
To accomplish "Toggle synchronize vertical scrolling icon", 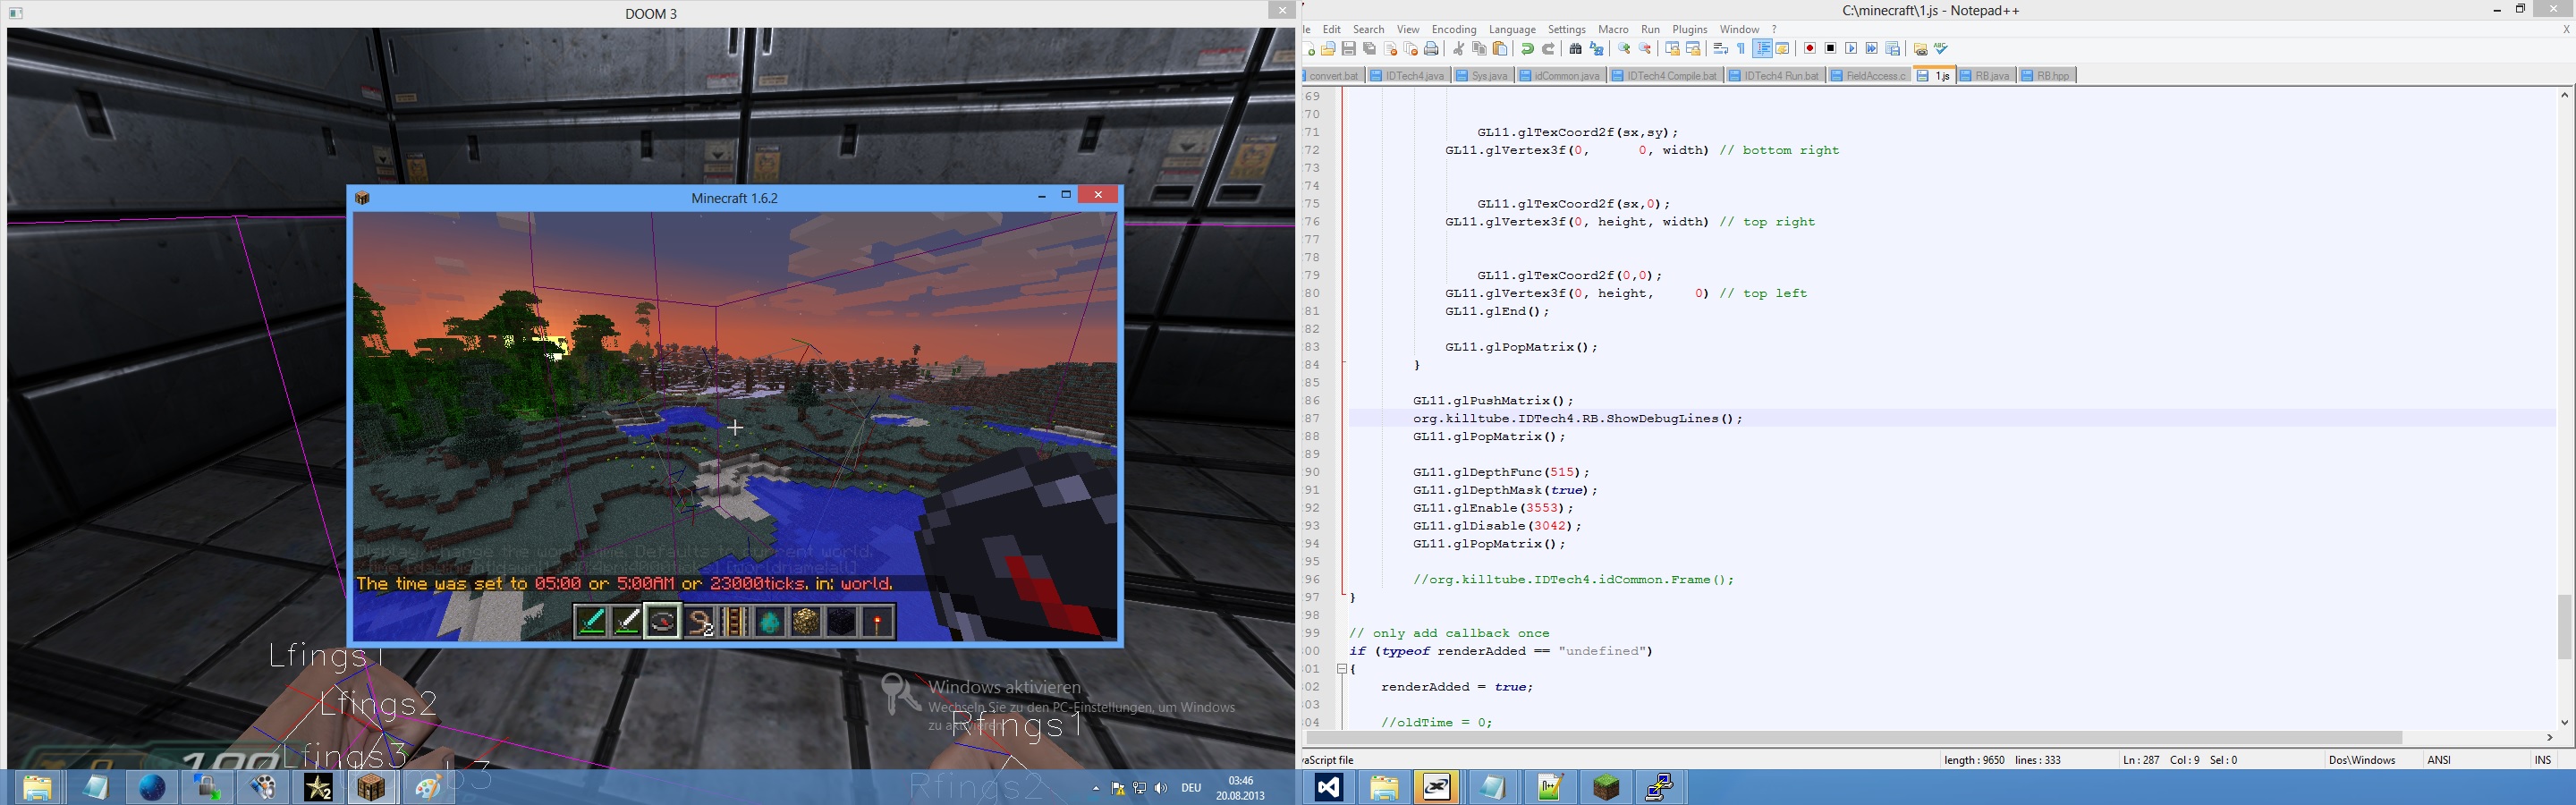I will pos(1673,48).
